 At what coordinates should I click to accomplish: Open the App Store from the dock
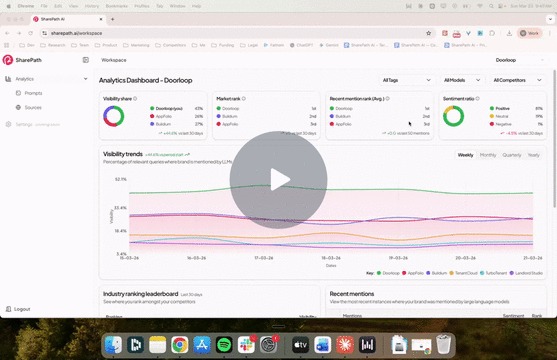pos(202,345)
